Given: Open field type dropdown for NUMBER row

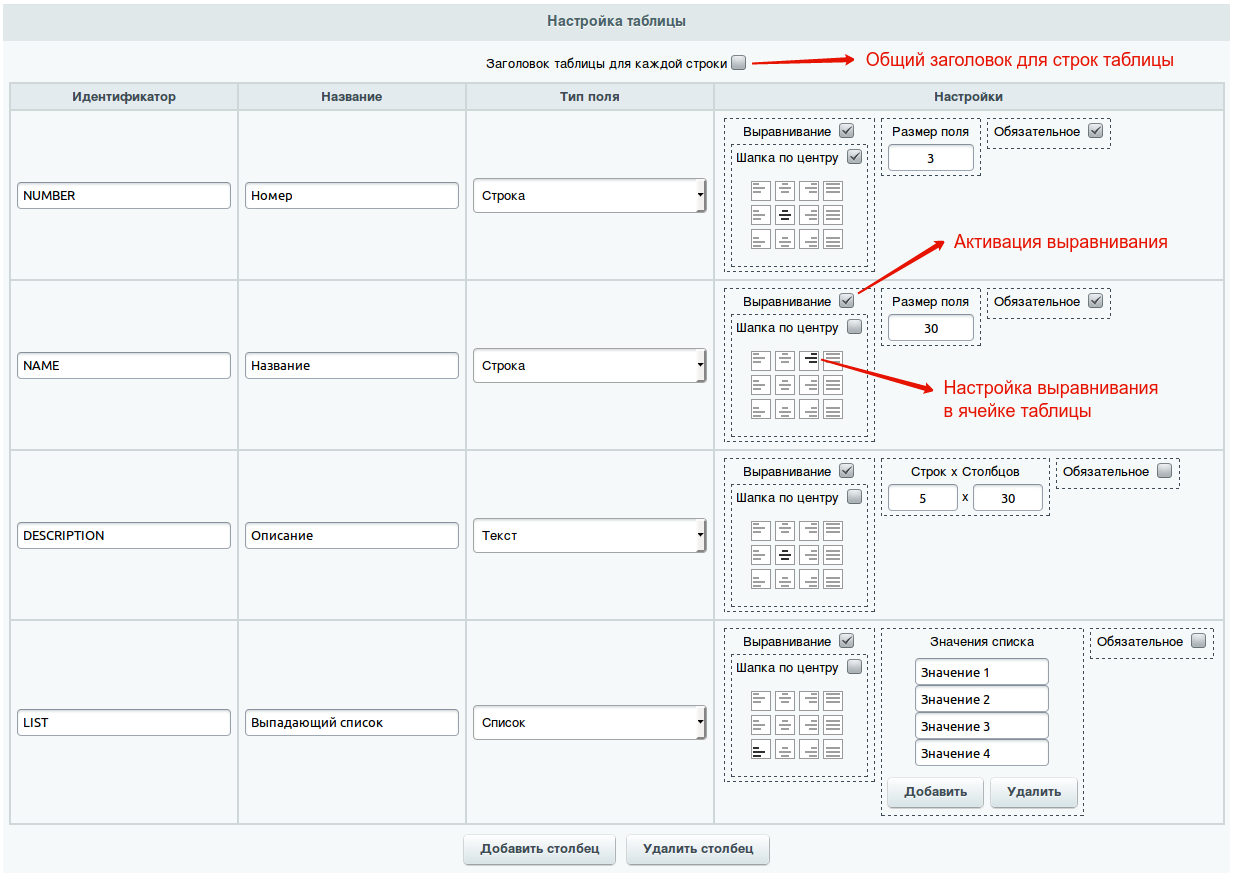Looking at the screenshot, I should [589, 196].
